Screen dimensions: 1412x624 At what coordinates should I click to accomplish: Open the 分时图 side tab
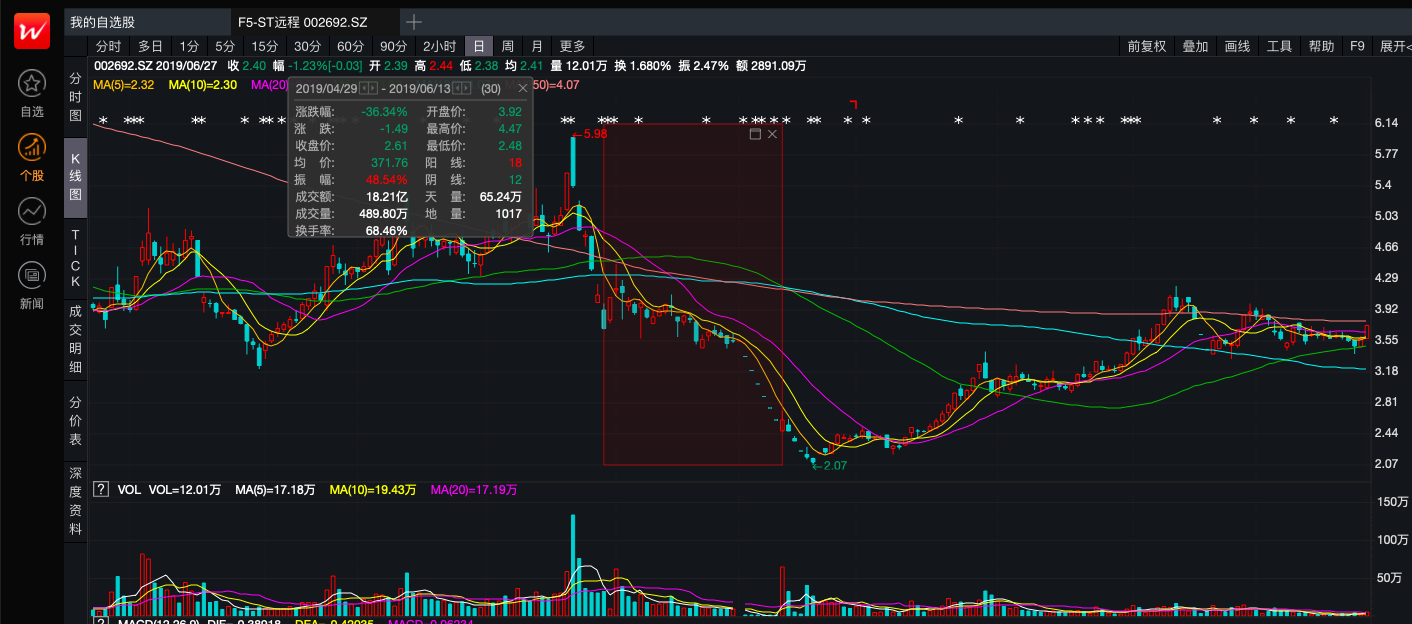click(x=76, y=97)
